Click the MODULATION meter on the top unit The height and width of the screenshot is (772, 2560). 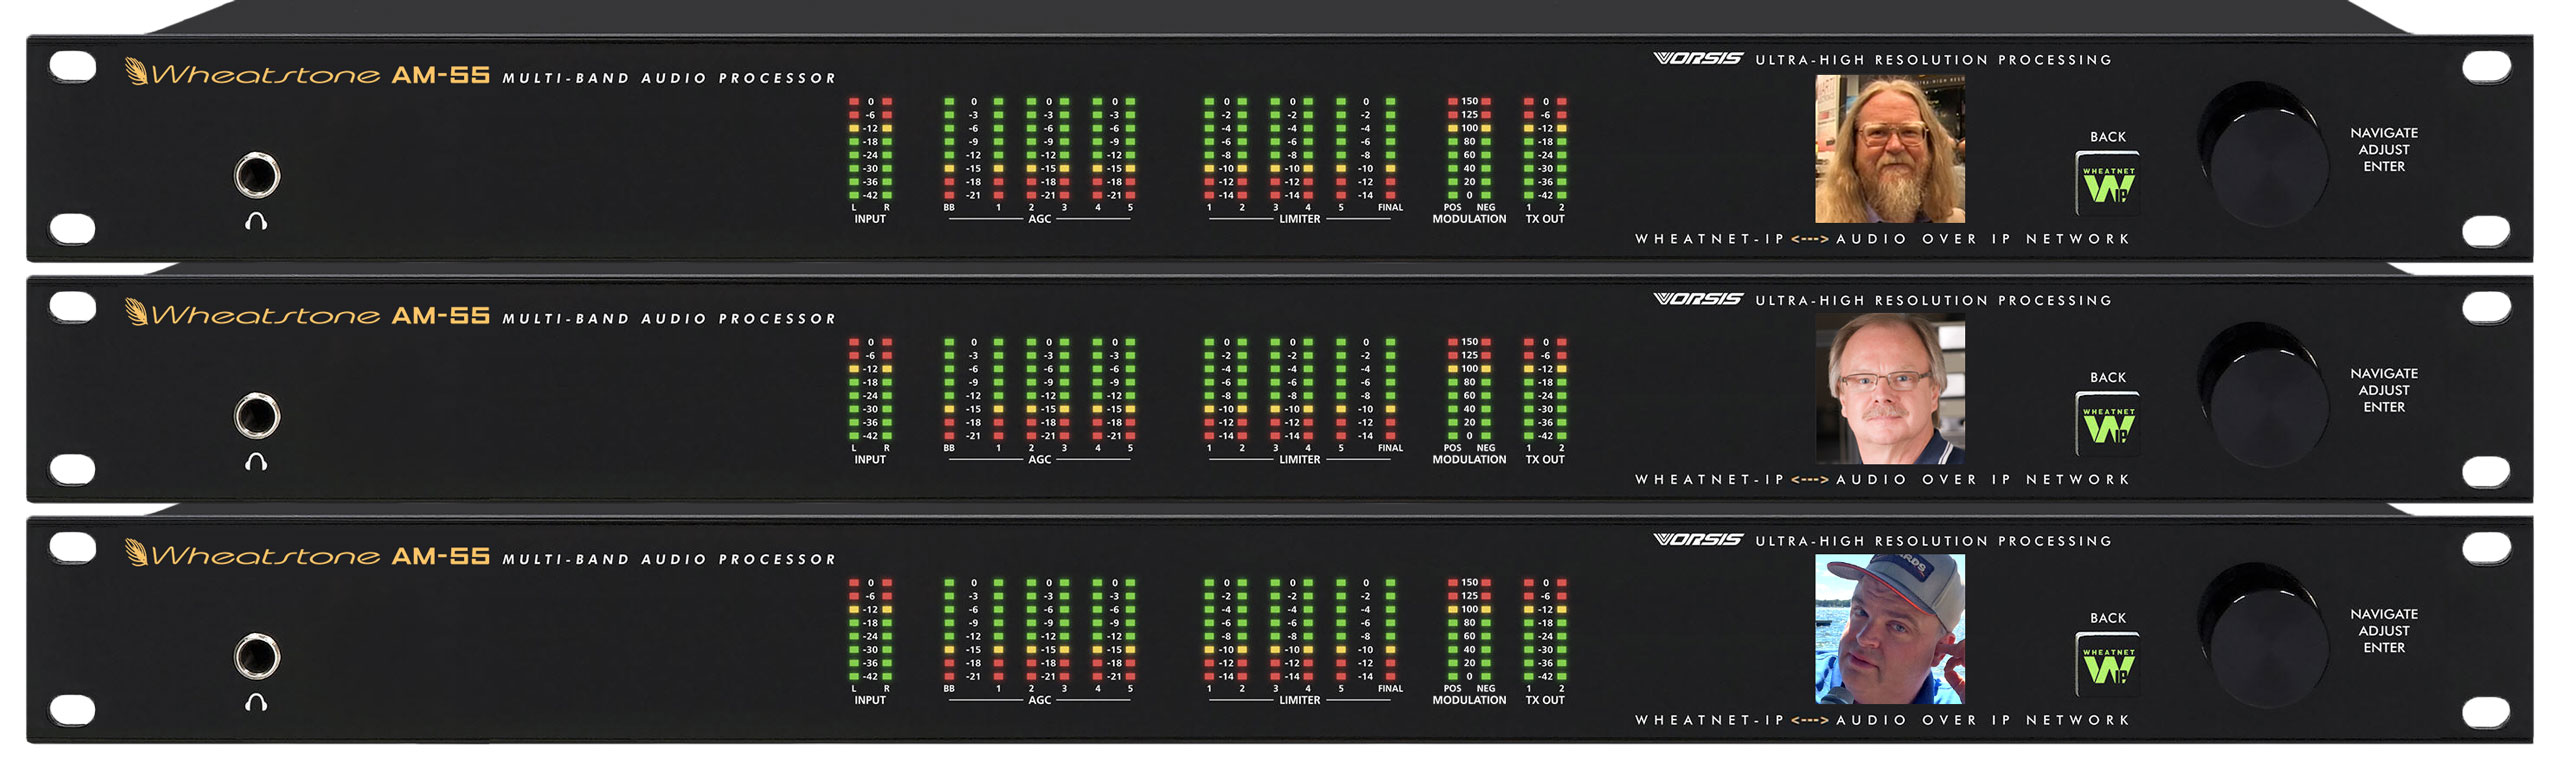pyautogui.click(x=1469, y=160)
